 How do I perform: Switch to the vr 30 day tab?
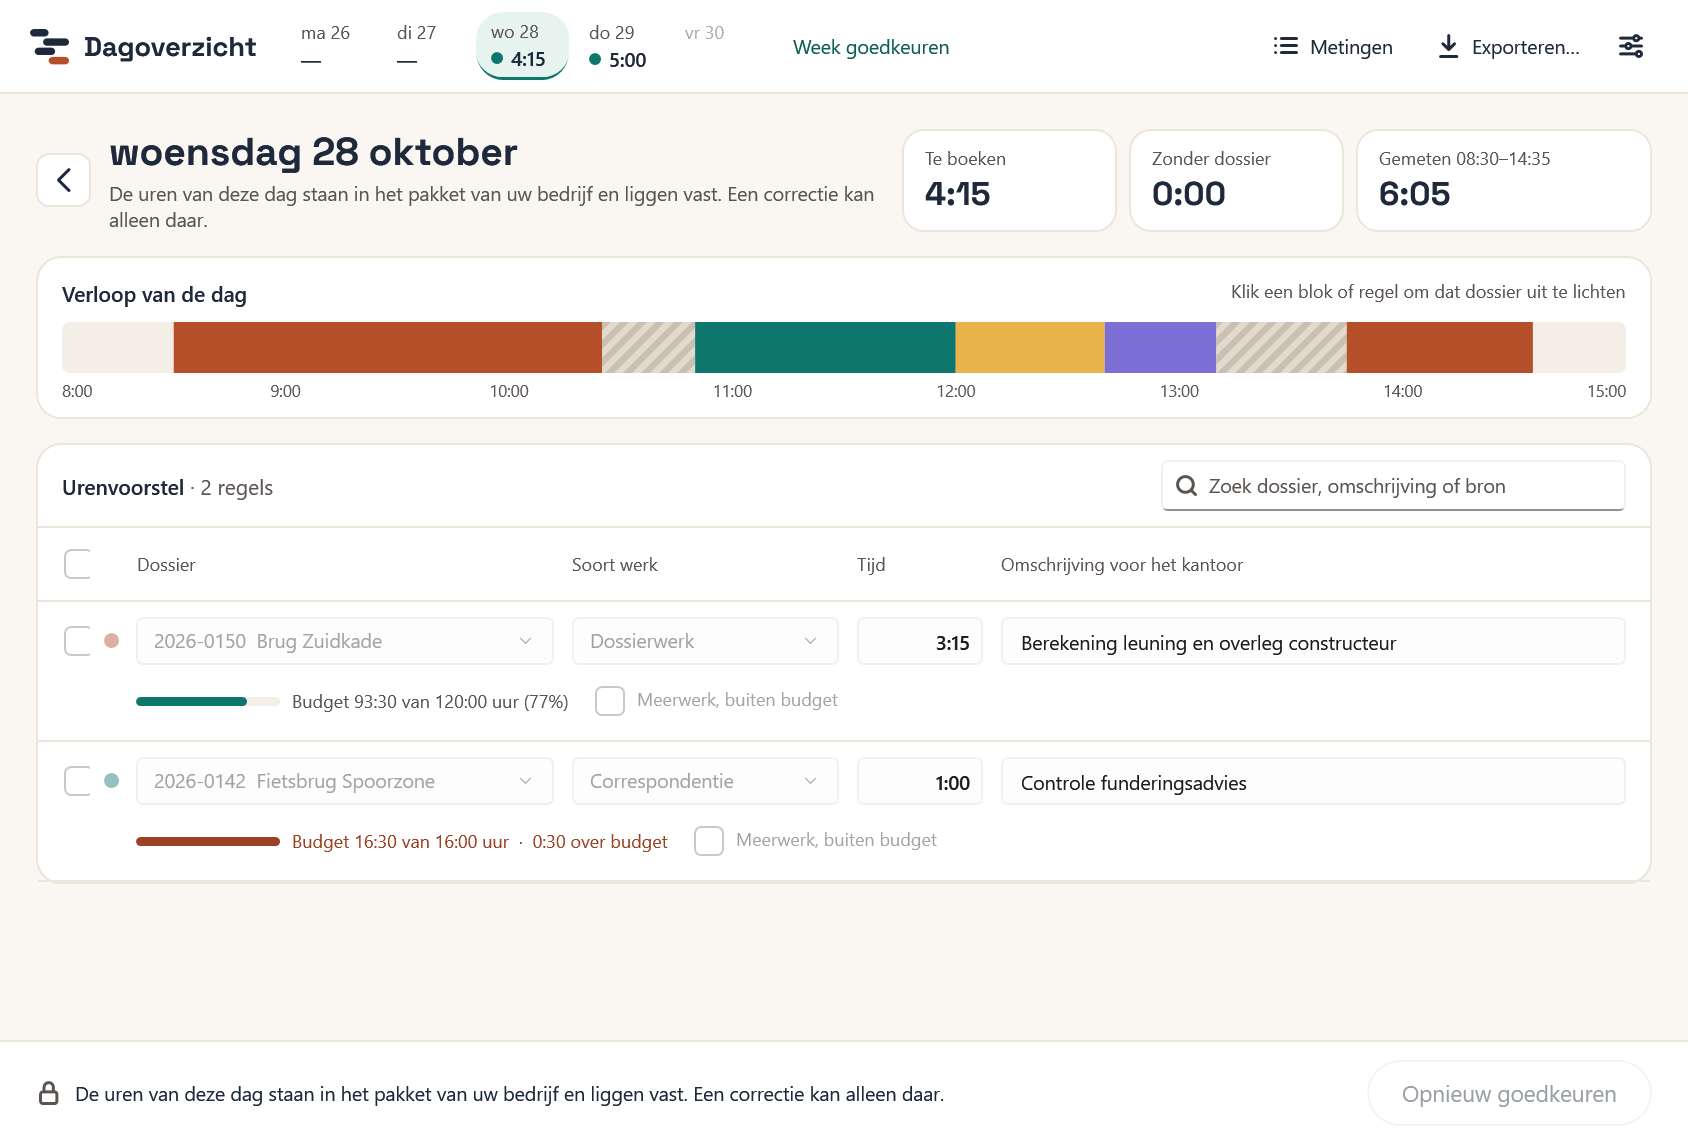[x=705, y=46]
